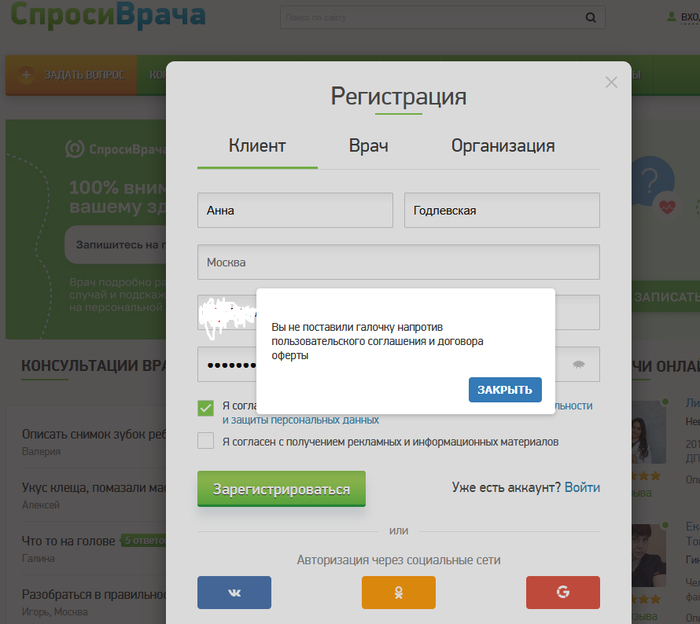700x624 pixels.
Task: Click the Запишитесь banner button
Action: click(116, 245)
